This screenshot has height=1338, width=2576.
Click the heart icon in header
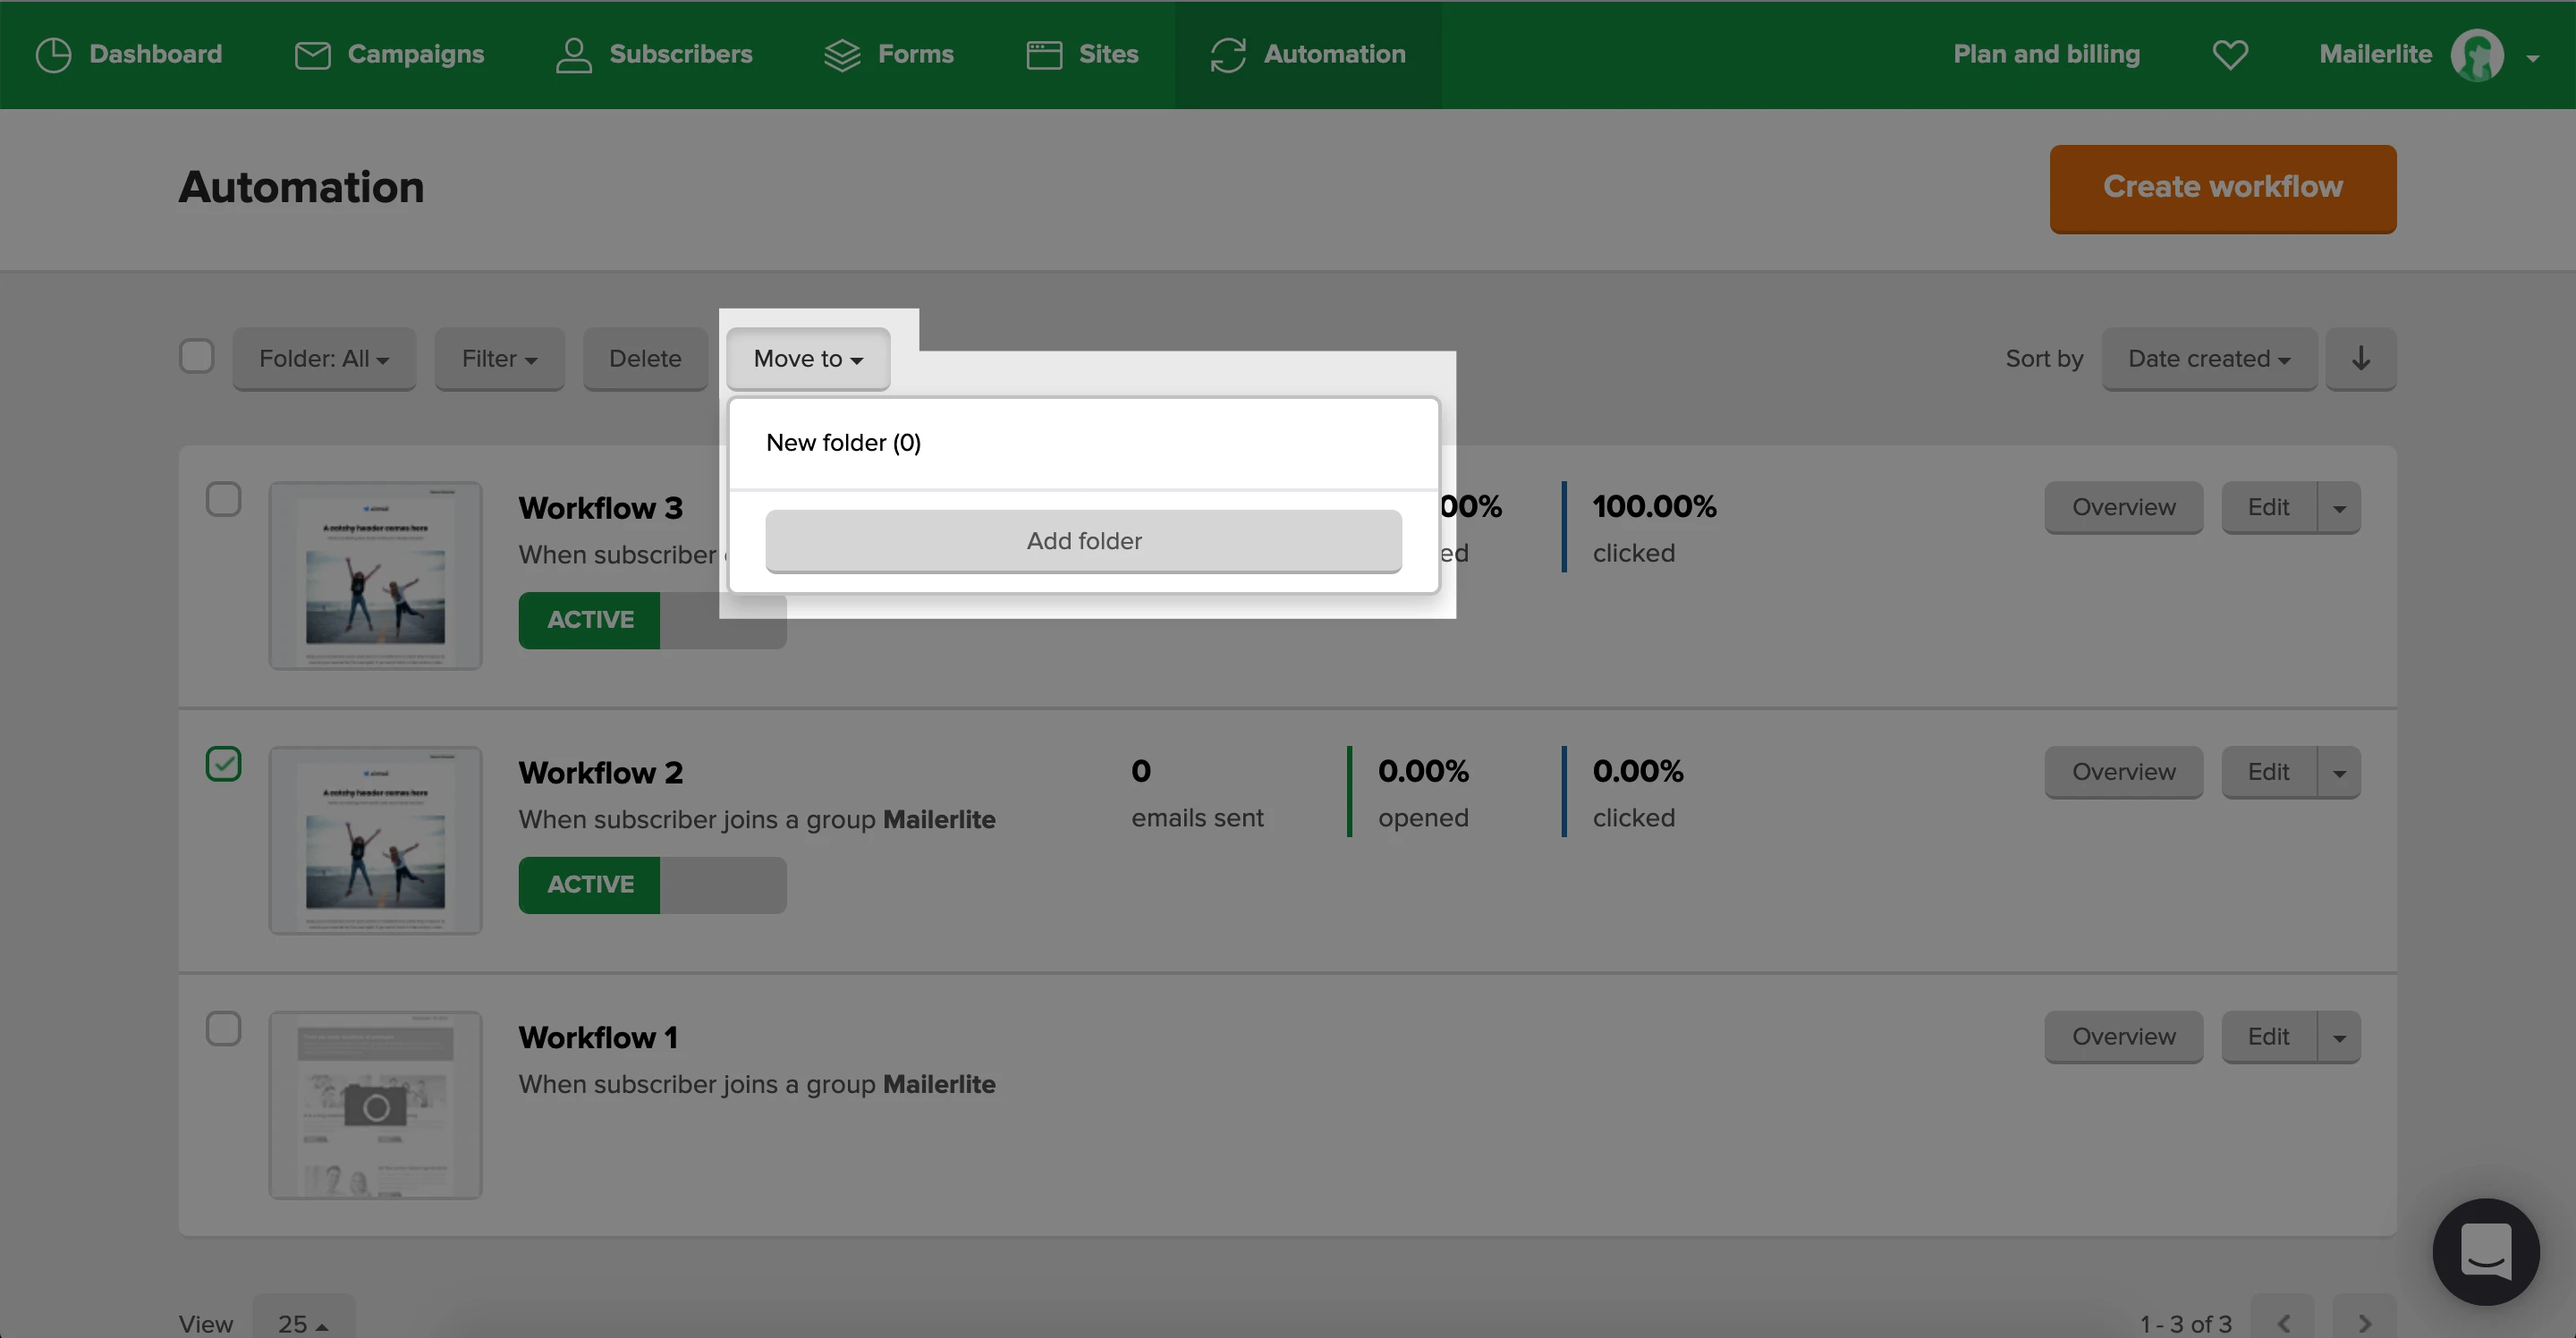click(2229, 55)
